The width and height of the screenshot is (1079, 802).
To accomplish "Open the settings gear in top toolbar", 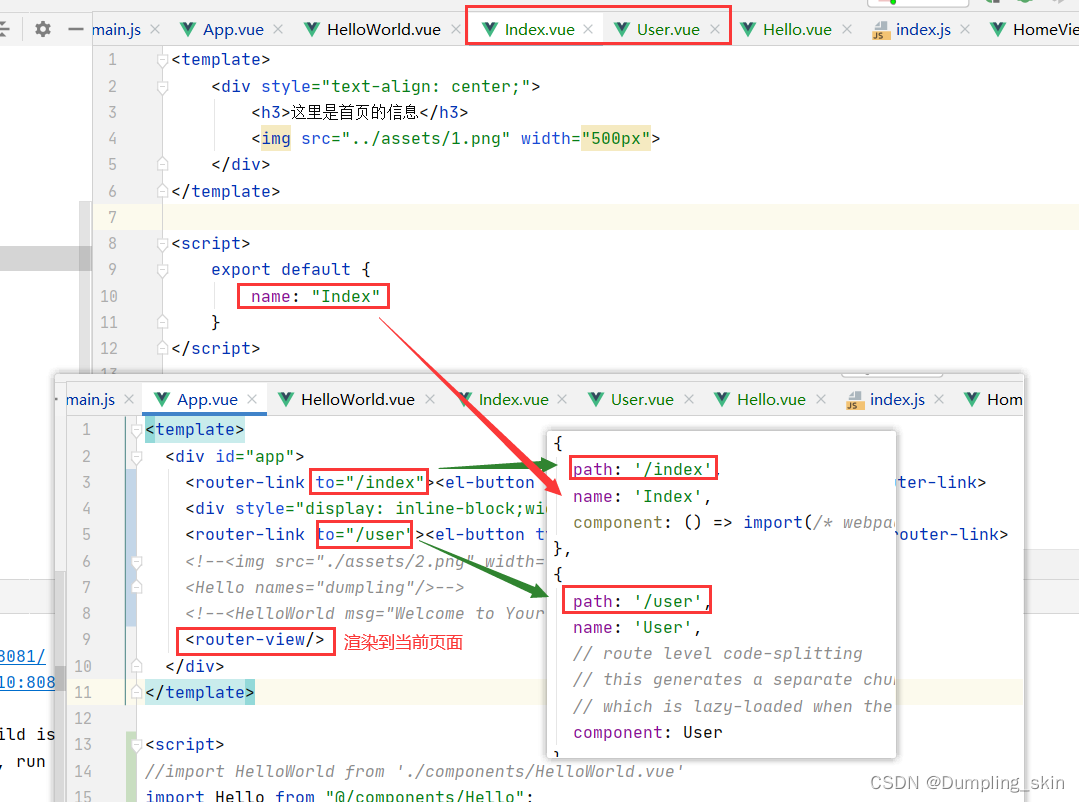I will pos(43,29).
